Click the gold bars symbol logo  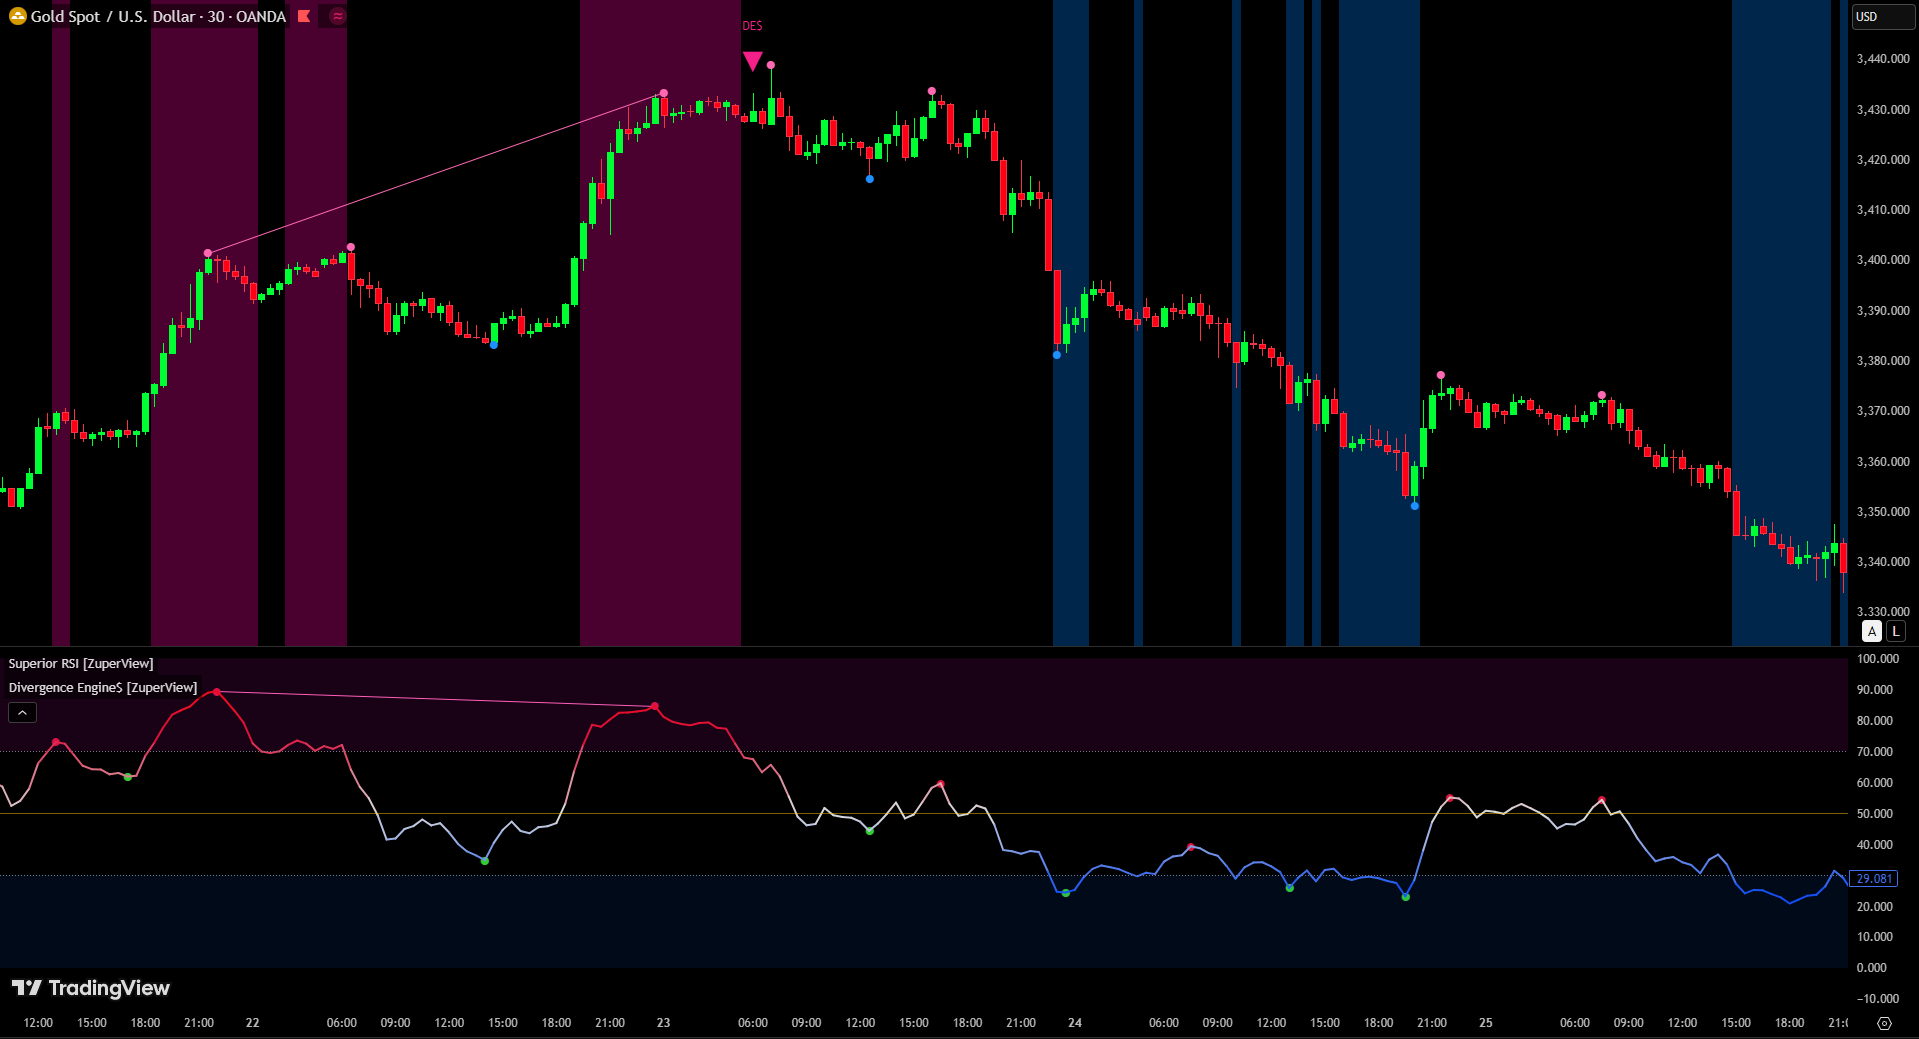[x=17, y=16]
